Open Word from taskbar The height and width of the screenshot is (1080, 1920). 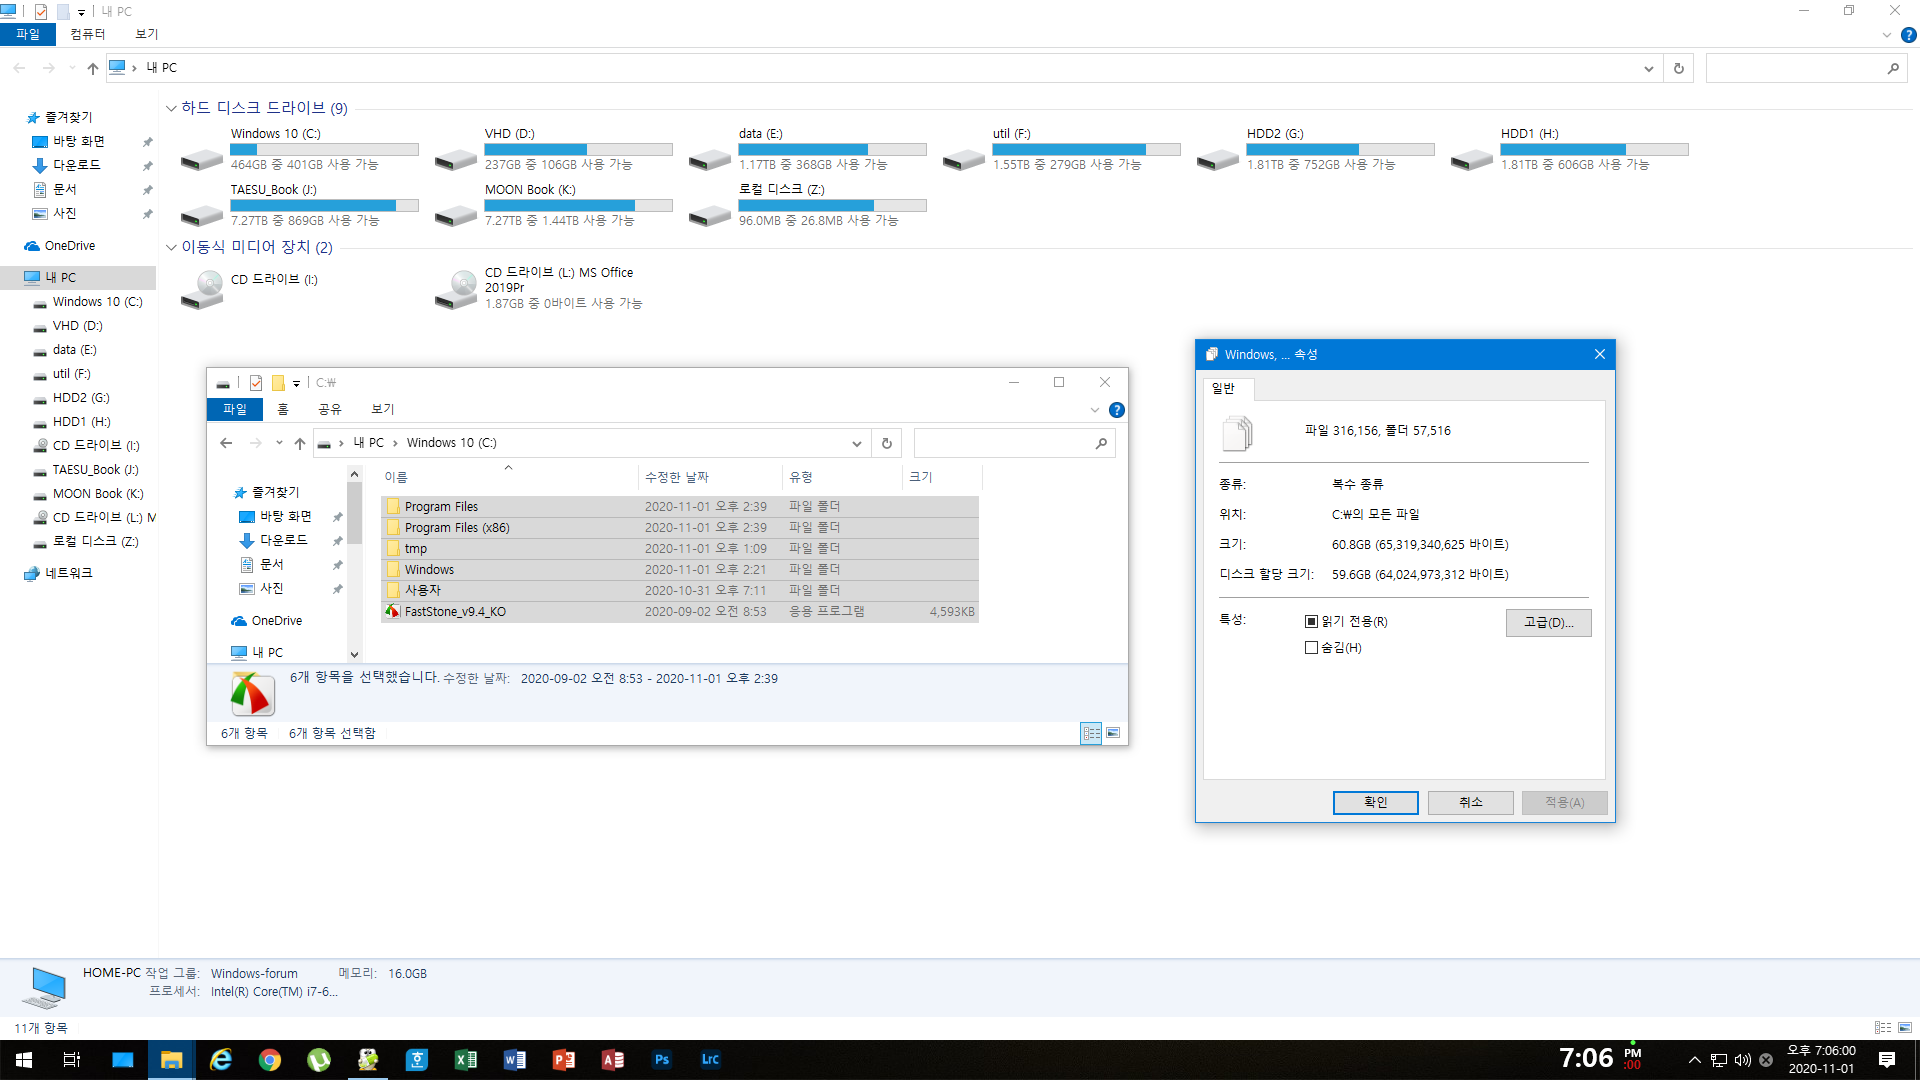point(515,1060)
